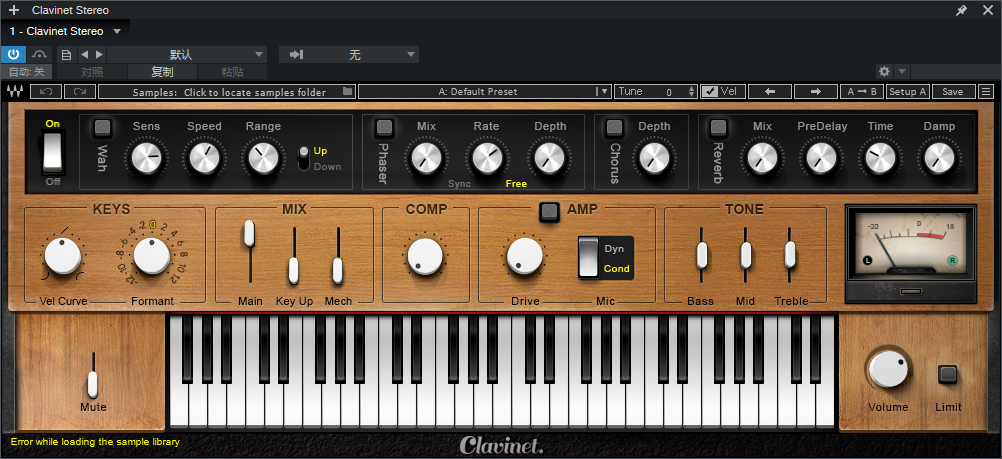
Task: Load previous preset with left arrow
Action: pyautogui.click(x=769, y=91)
